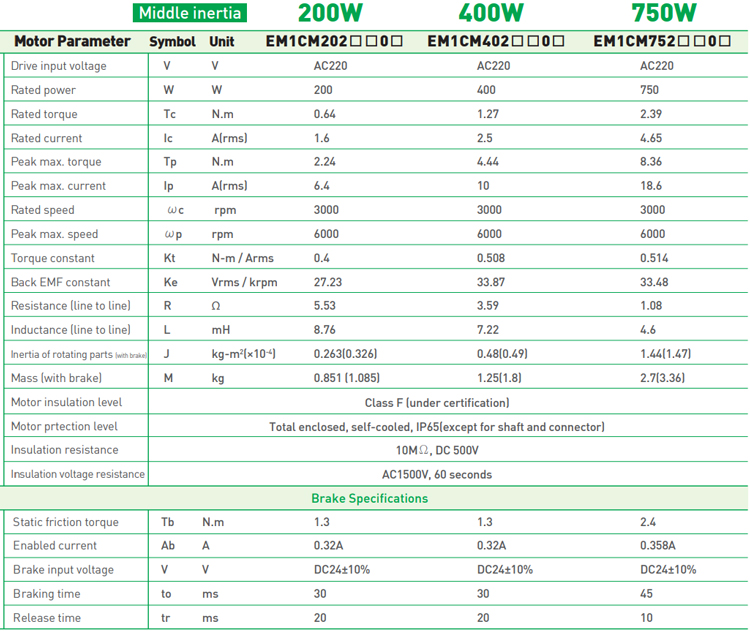Click Back EMF value 33.87
The height and width of the screenshot is (631, 750).
(x=491, y=282)
